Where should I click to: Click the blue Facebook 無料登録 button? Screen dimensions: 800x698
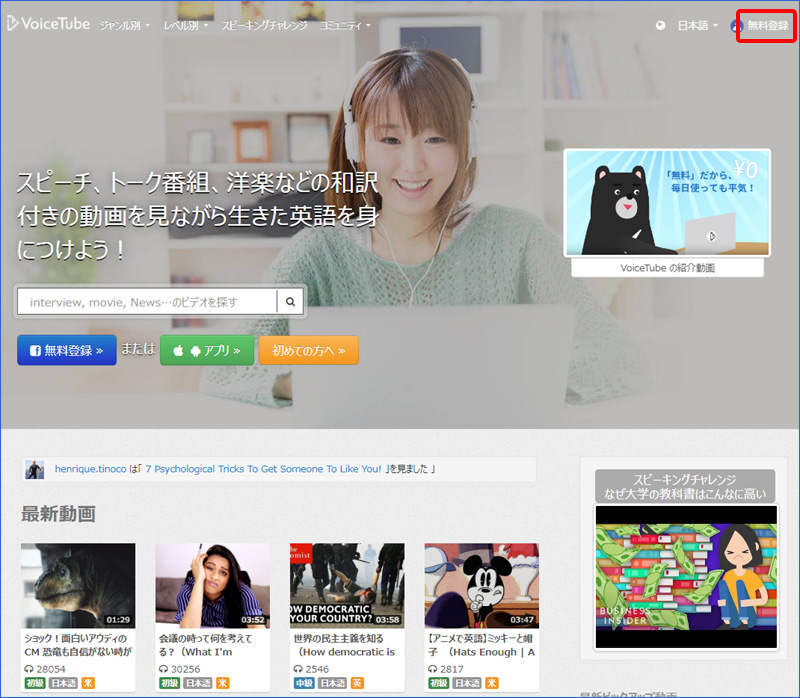pyautogui.click(x=66, y=351)
